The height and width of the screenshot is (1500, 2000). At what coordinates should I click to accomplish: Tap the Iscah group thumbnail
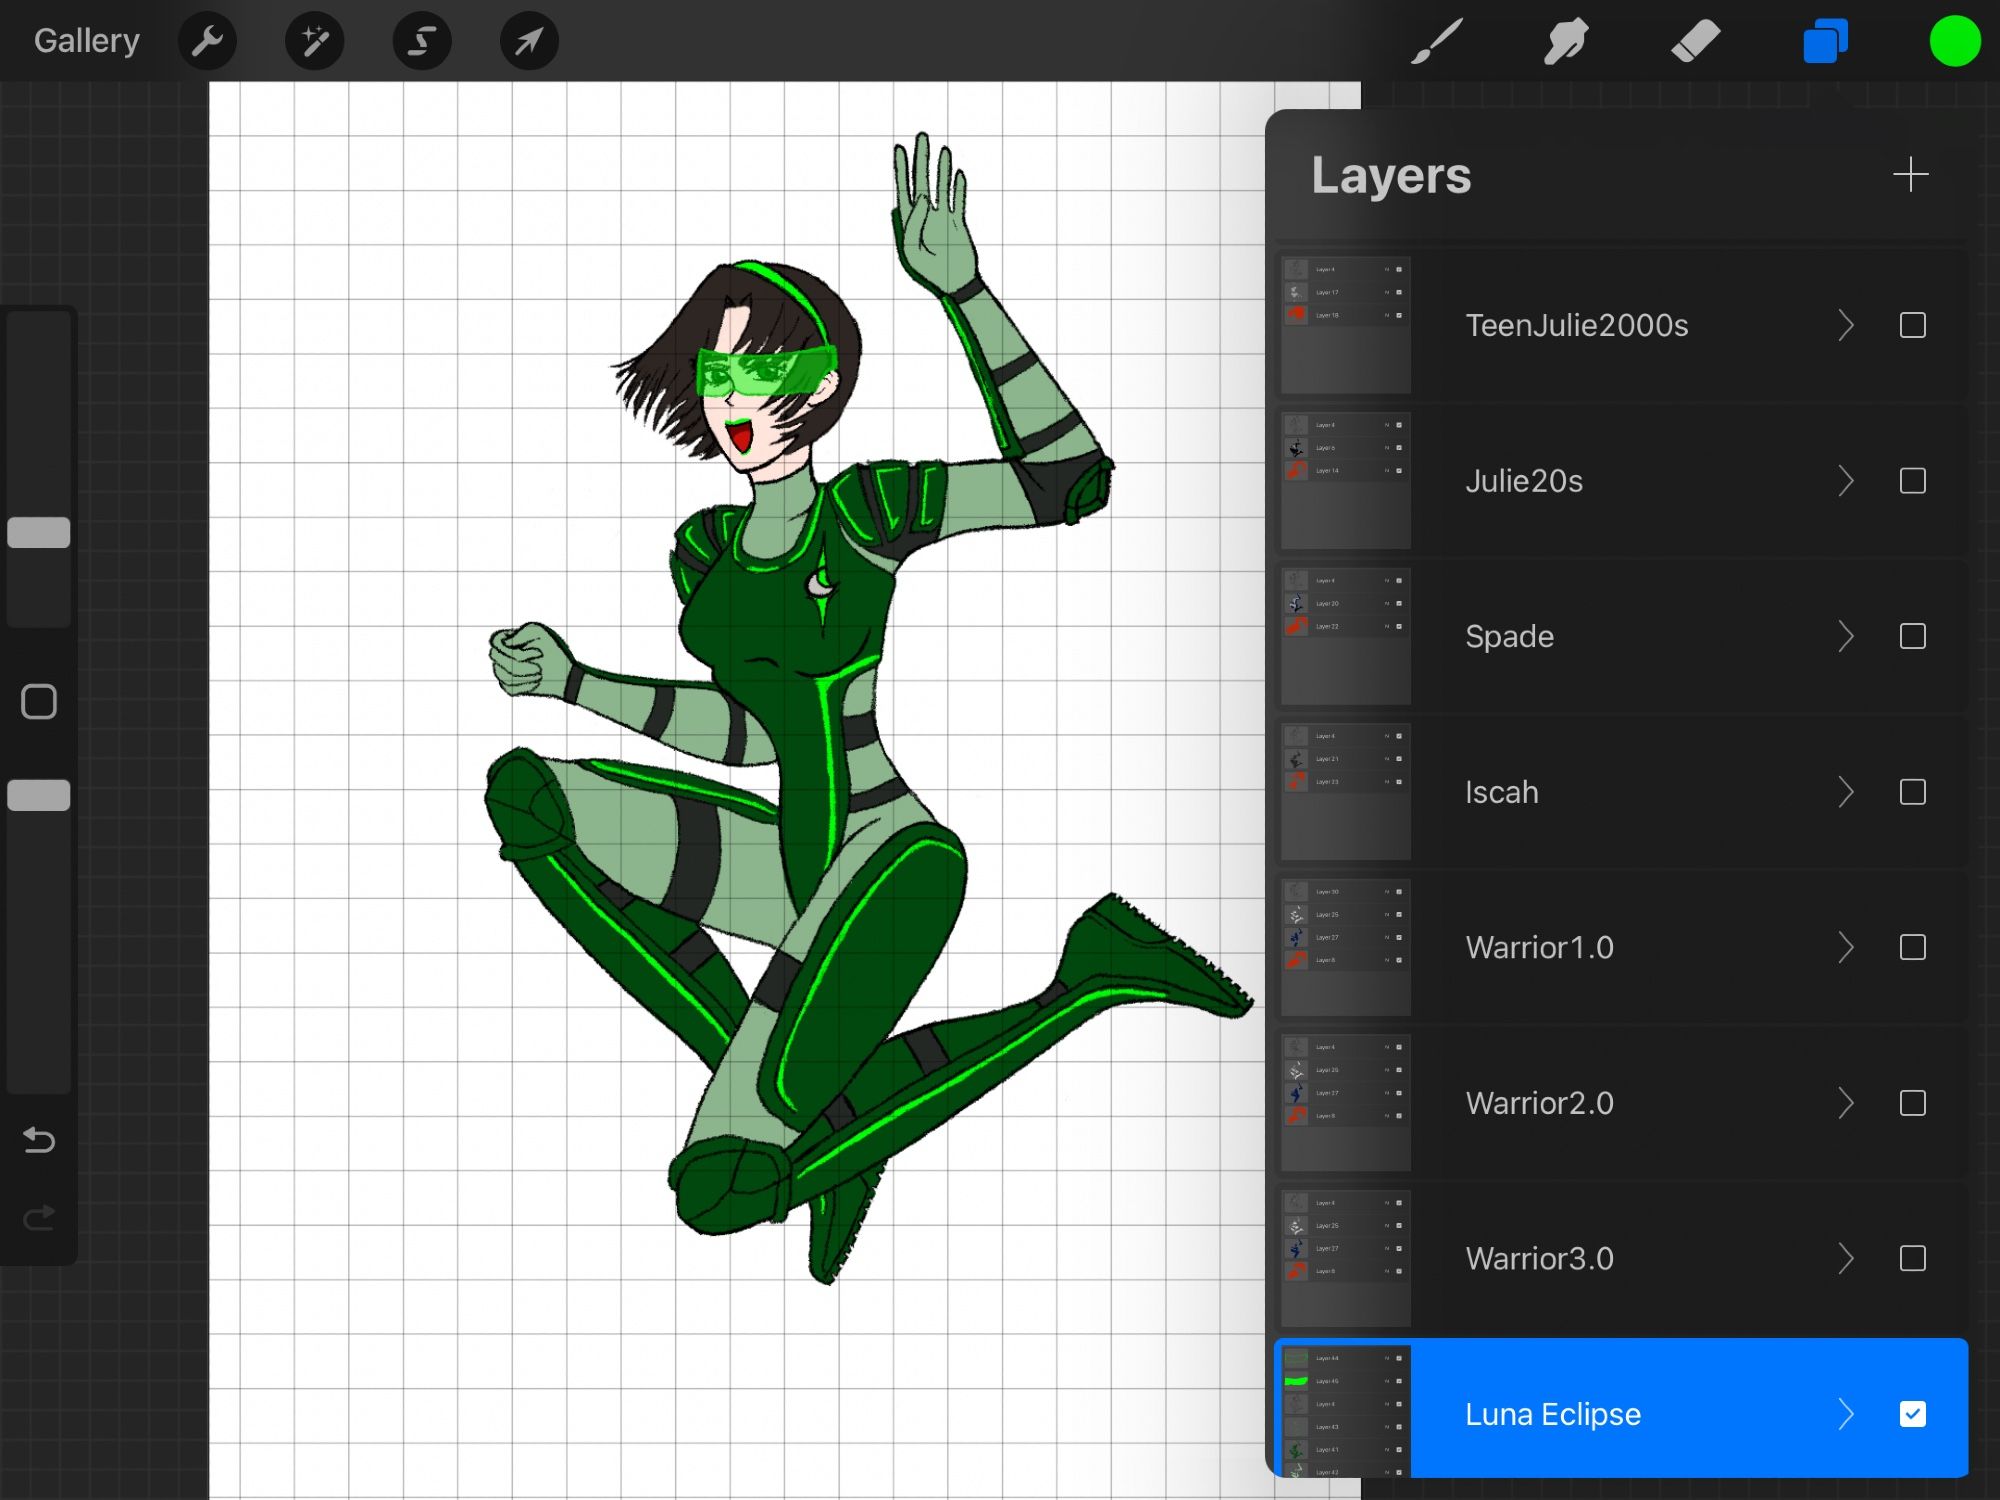click(x=1345, y=792)
